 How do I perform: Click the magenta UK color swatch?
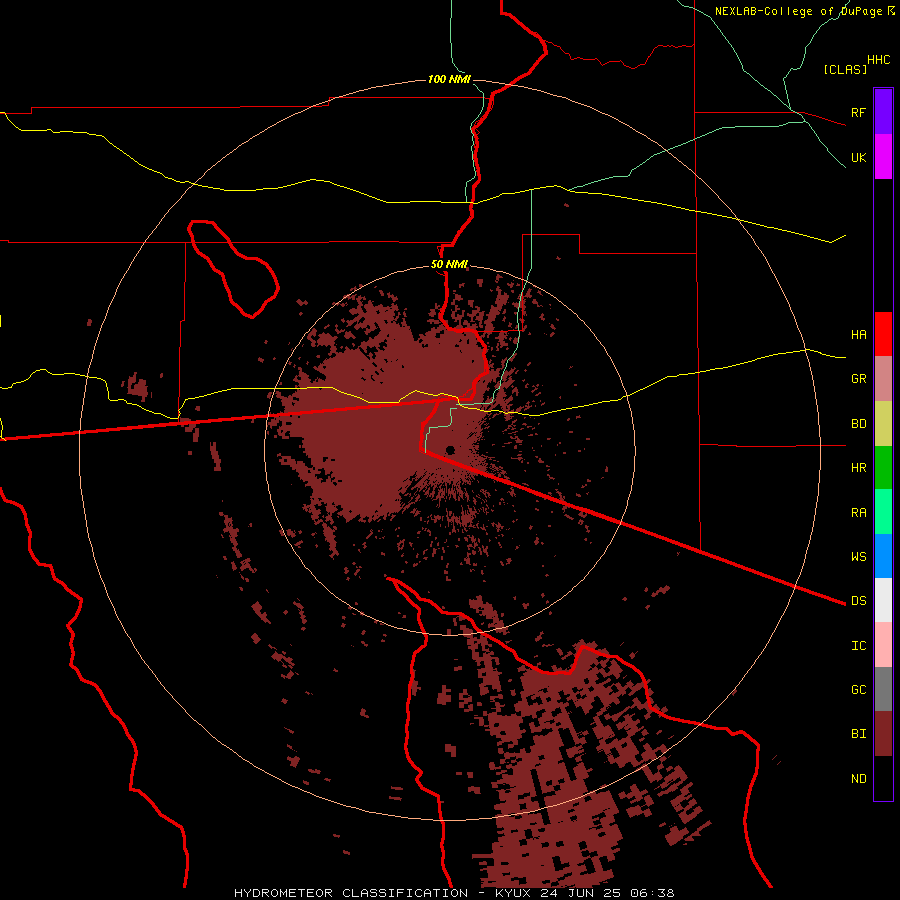tap(883, 157)
